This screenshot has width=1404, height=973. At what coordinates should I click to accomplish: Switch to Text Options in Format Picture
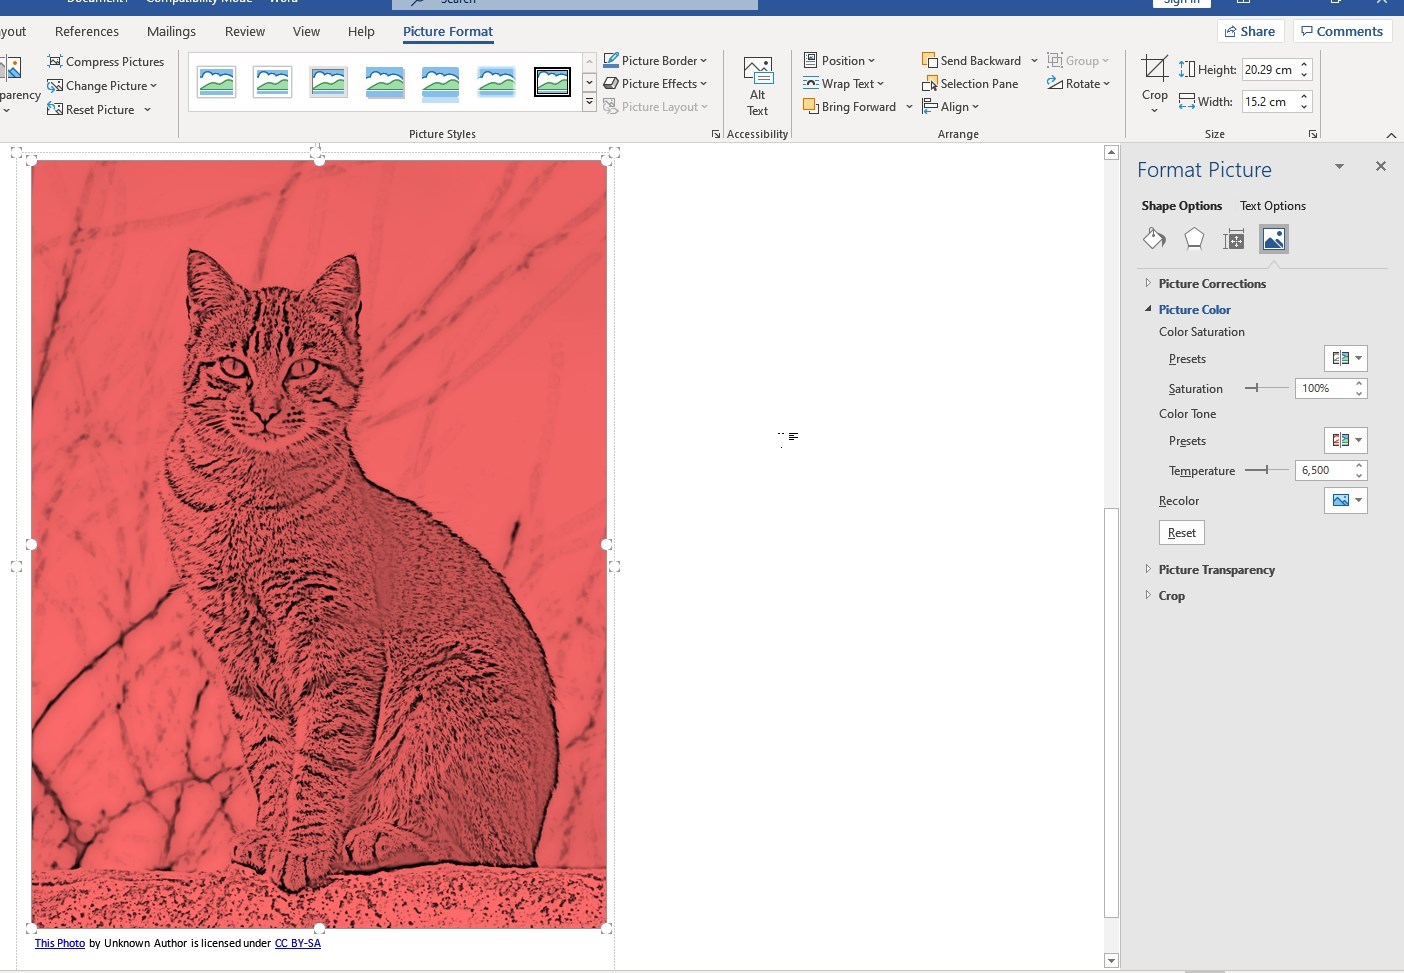(x=1273, y=206)
